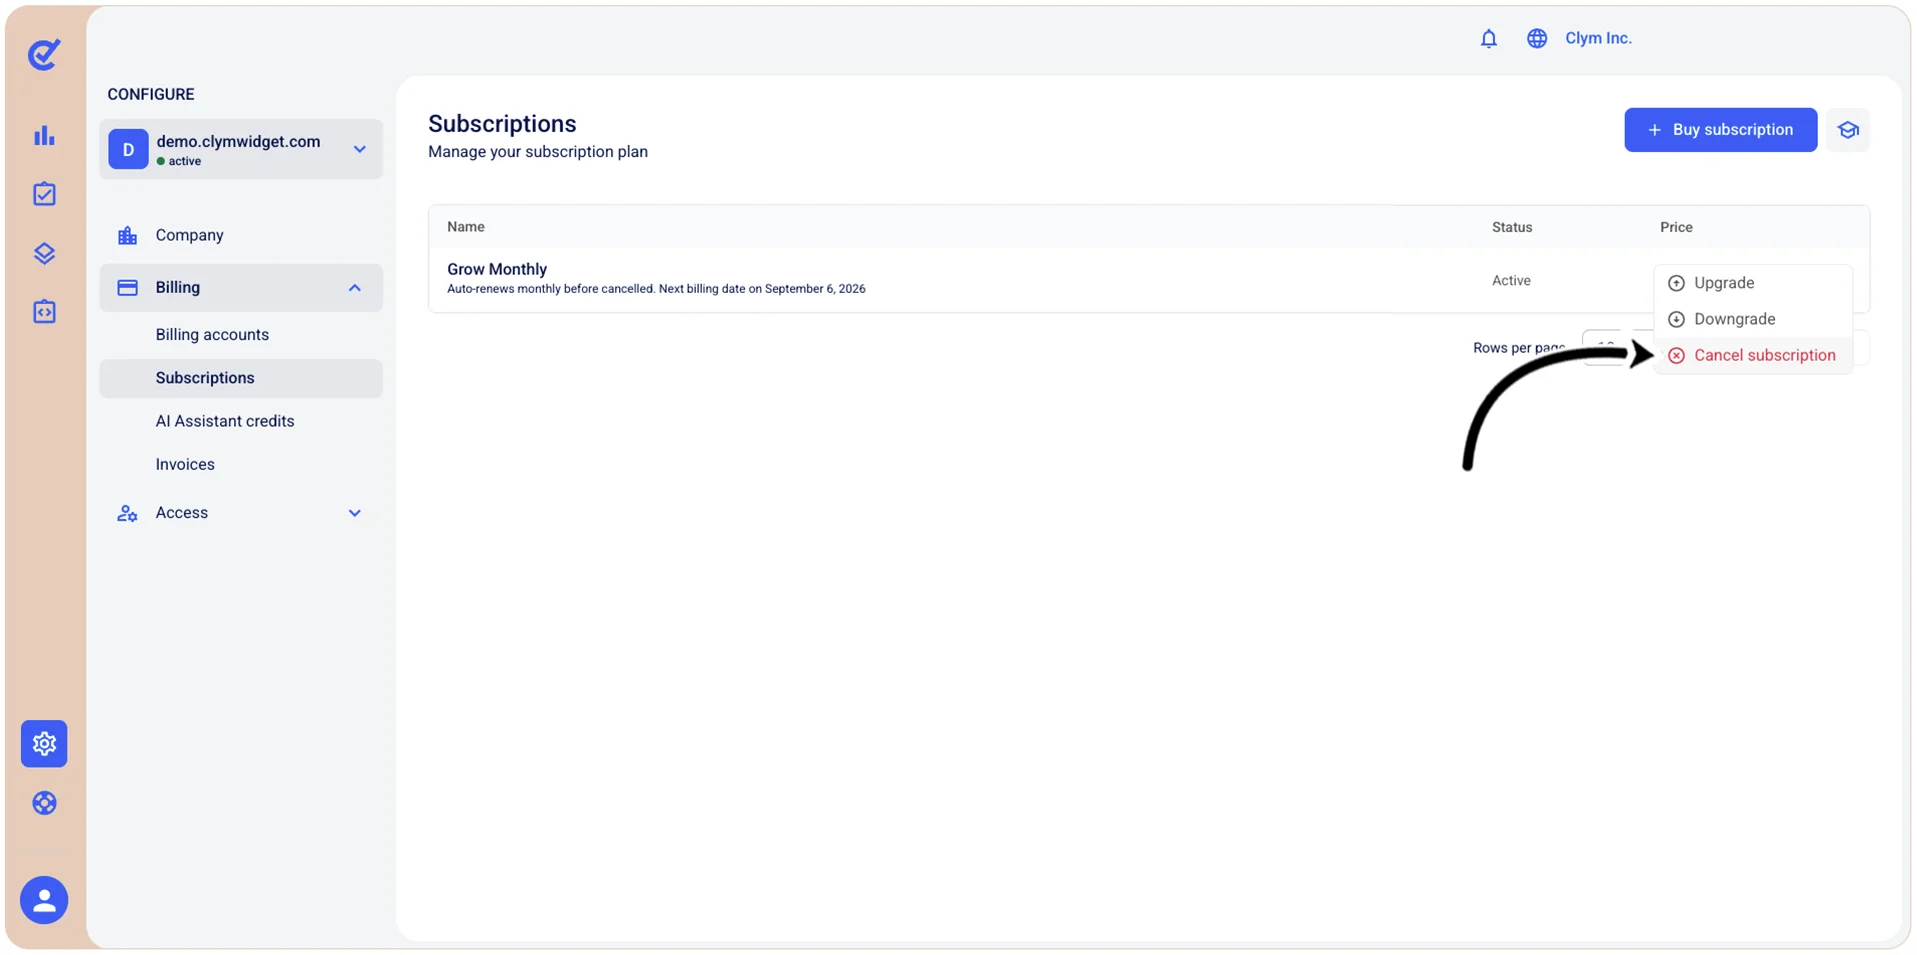Click the D domain avatar badge

pos(128,149)
